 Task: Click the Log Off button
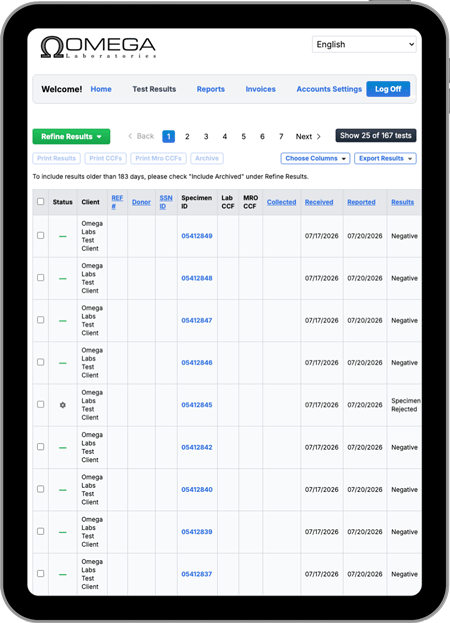click(388, 89)
